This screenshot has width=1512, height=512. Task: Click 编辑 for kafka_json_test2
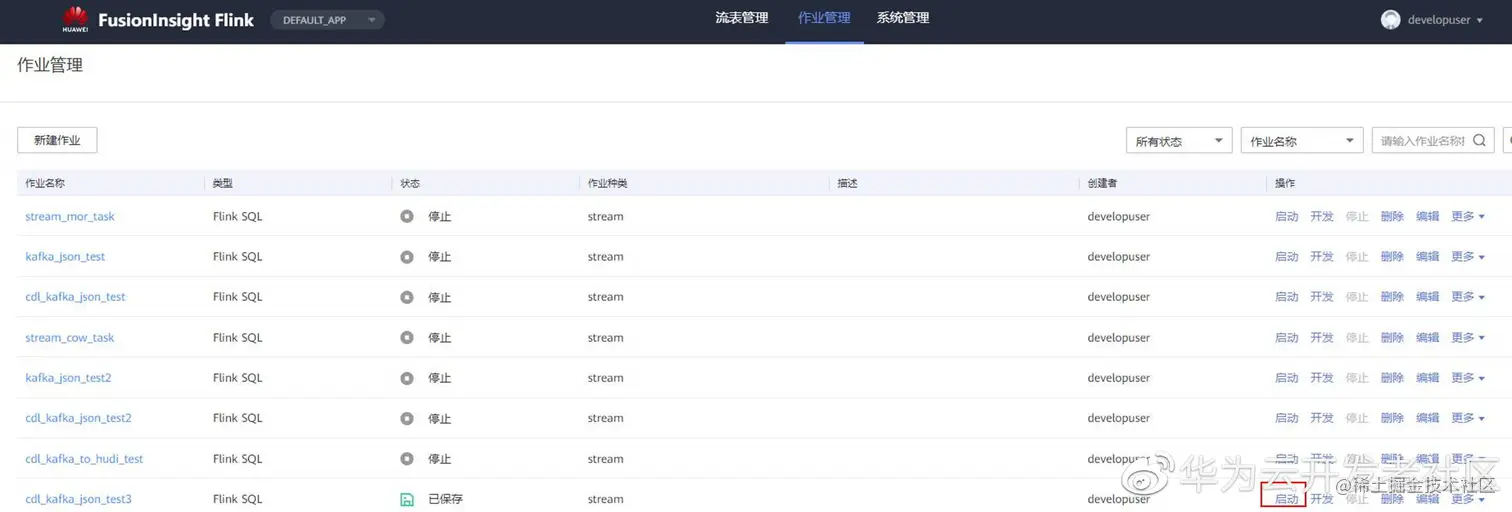(x=1427, y=378)
